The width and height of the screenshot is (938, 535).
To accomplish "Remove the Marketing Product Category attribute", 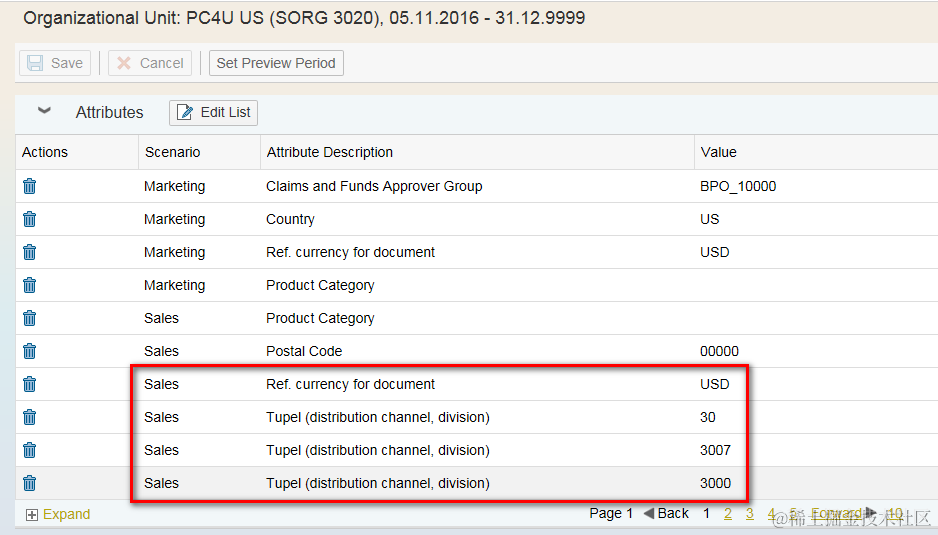I will 30,285.
